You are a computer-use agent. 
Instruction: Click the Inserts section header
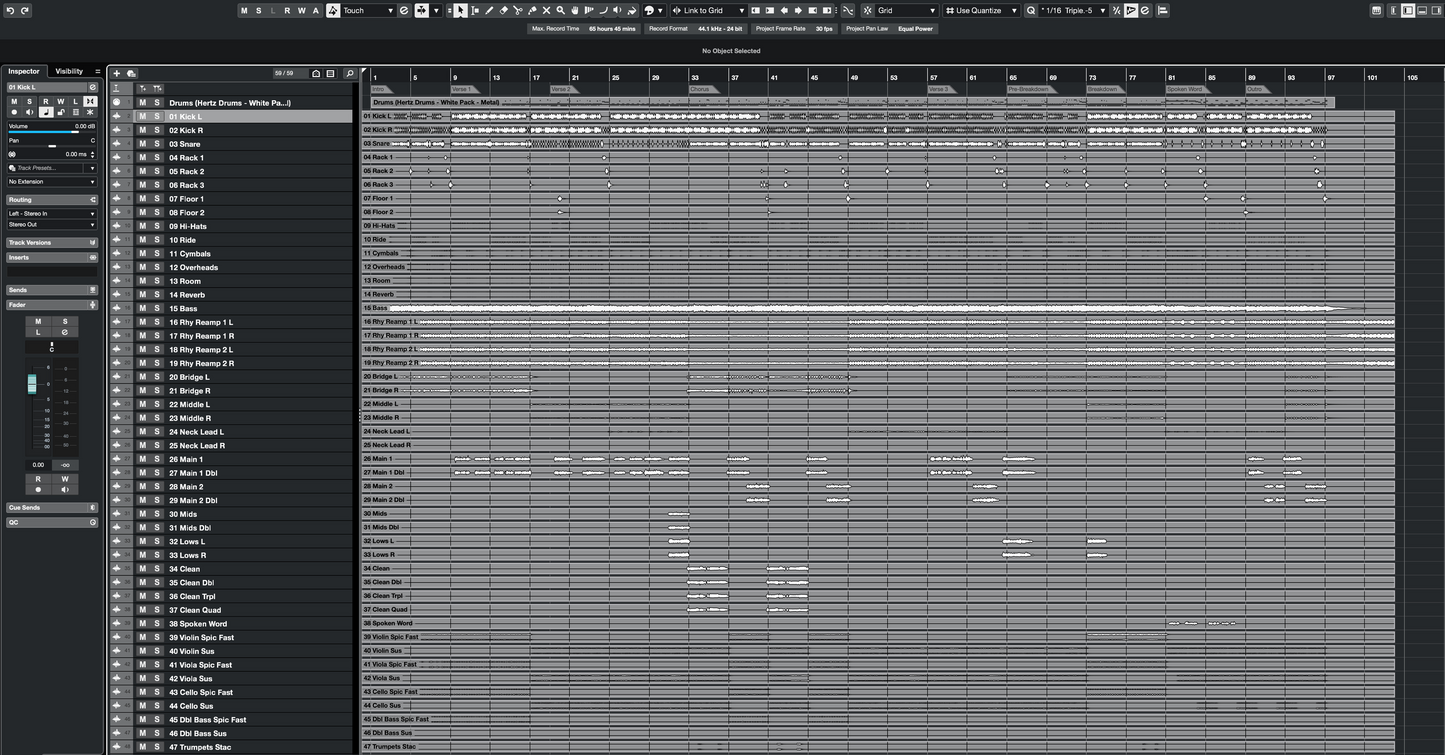pos(50,257)
